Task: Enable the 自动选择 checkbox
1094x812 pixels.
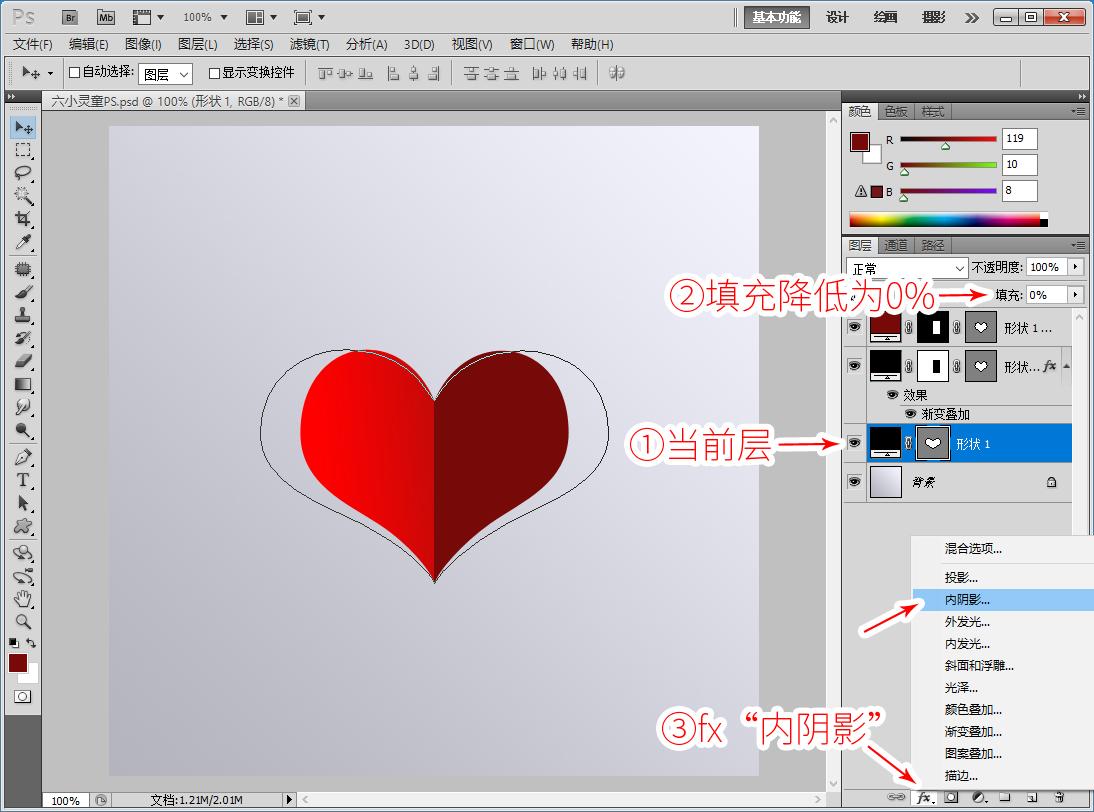Action: coord(74,73)
